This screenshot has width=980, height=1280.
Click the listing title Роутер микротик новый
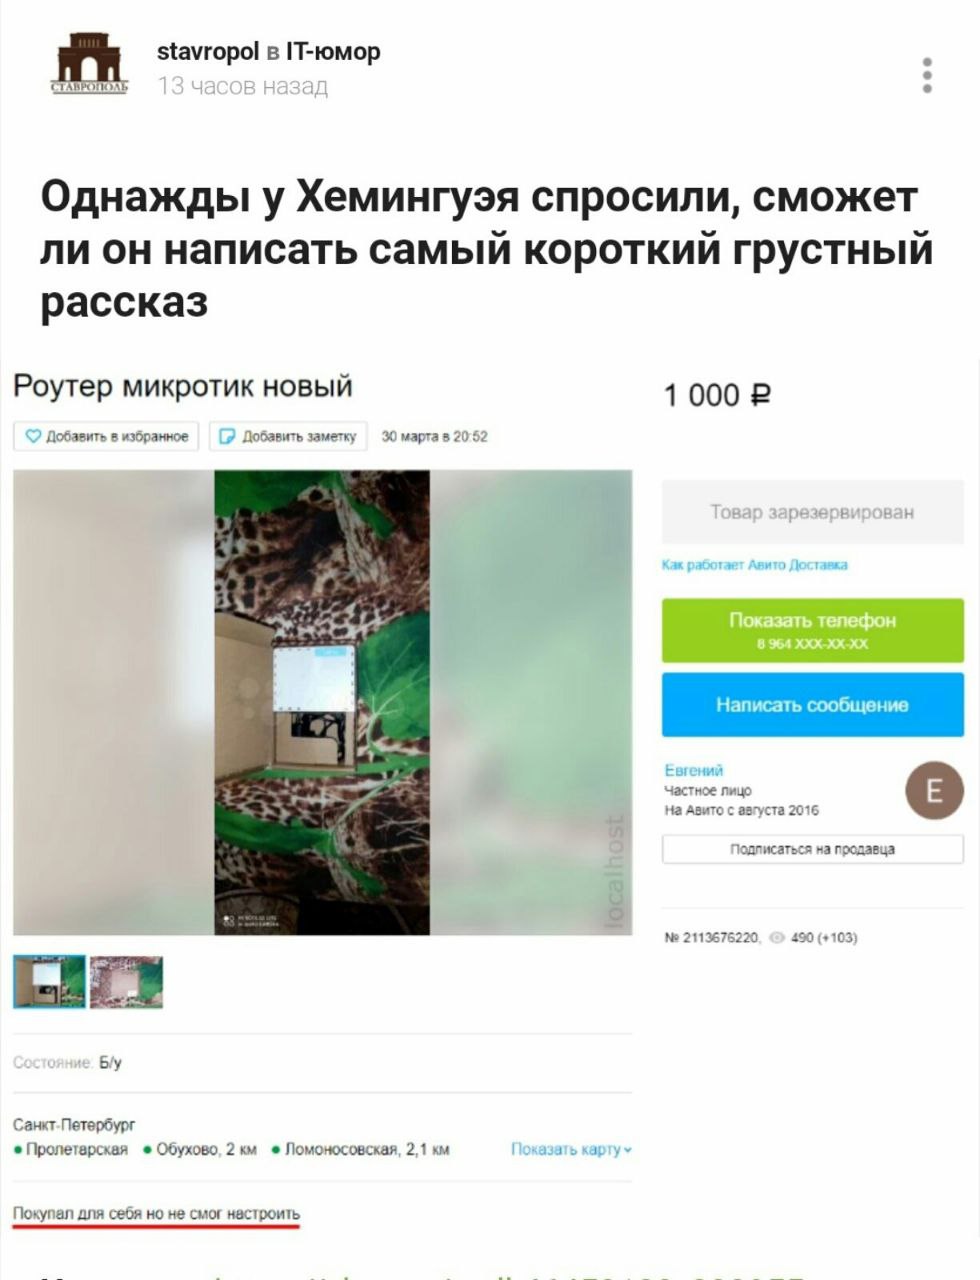click(x=183, y=386)
